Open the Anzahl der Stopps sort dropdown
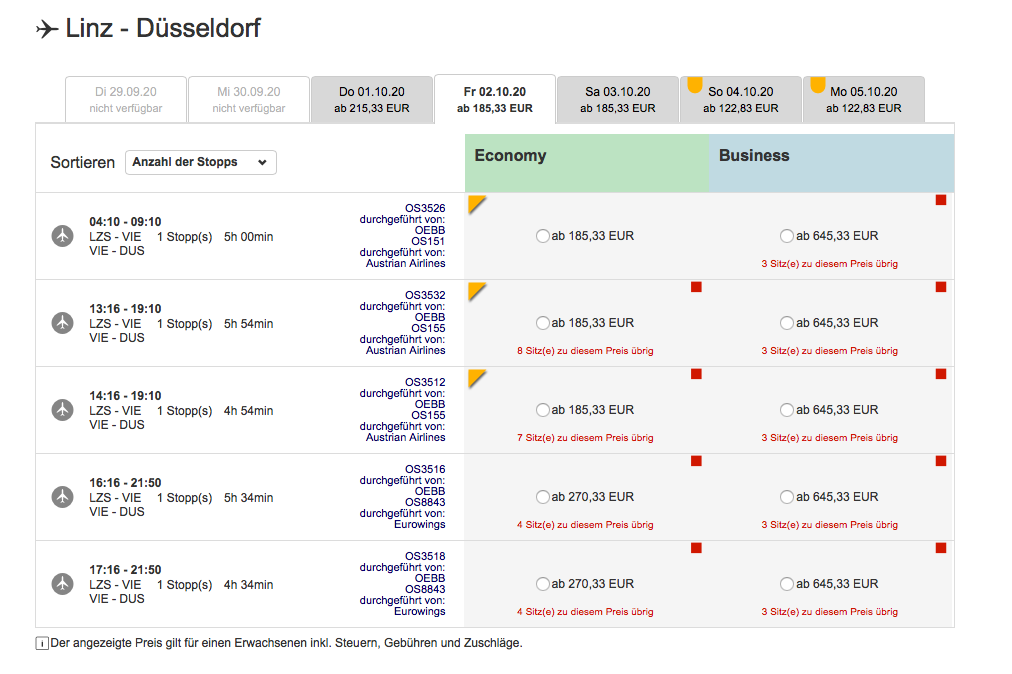 click(200, 162)
